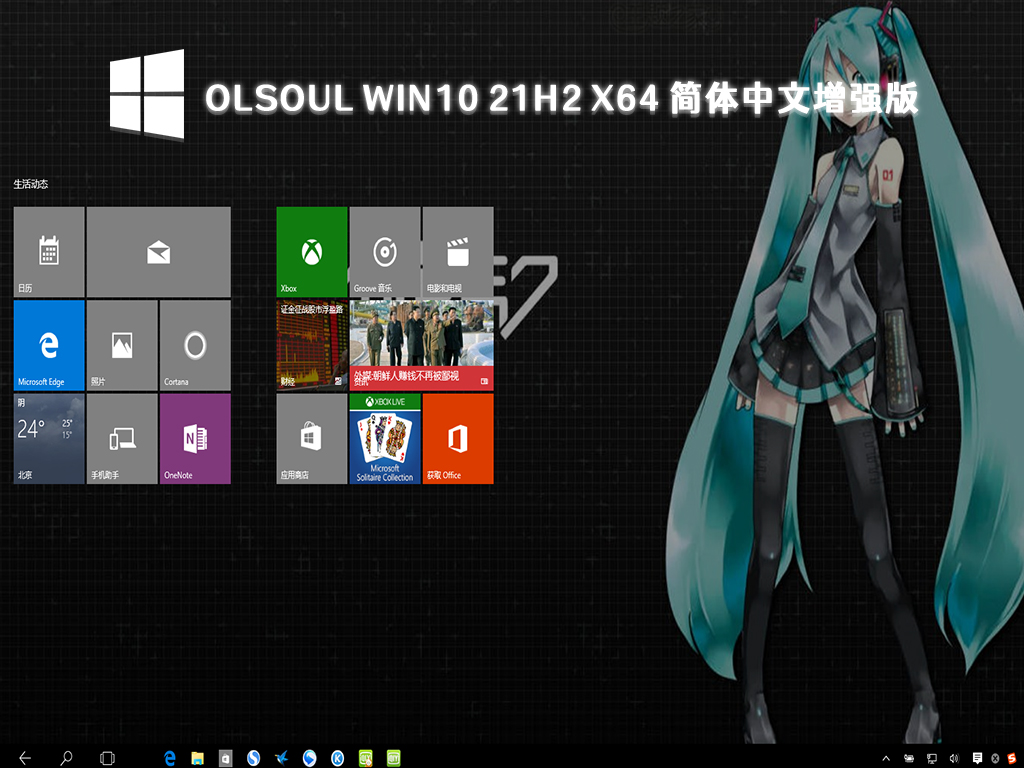The width and height of the screenshot is (1024, 768).
Task: Click the taskbar search magnifier icon
Action: pos(66,758)
